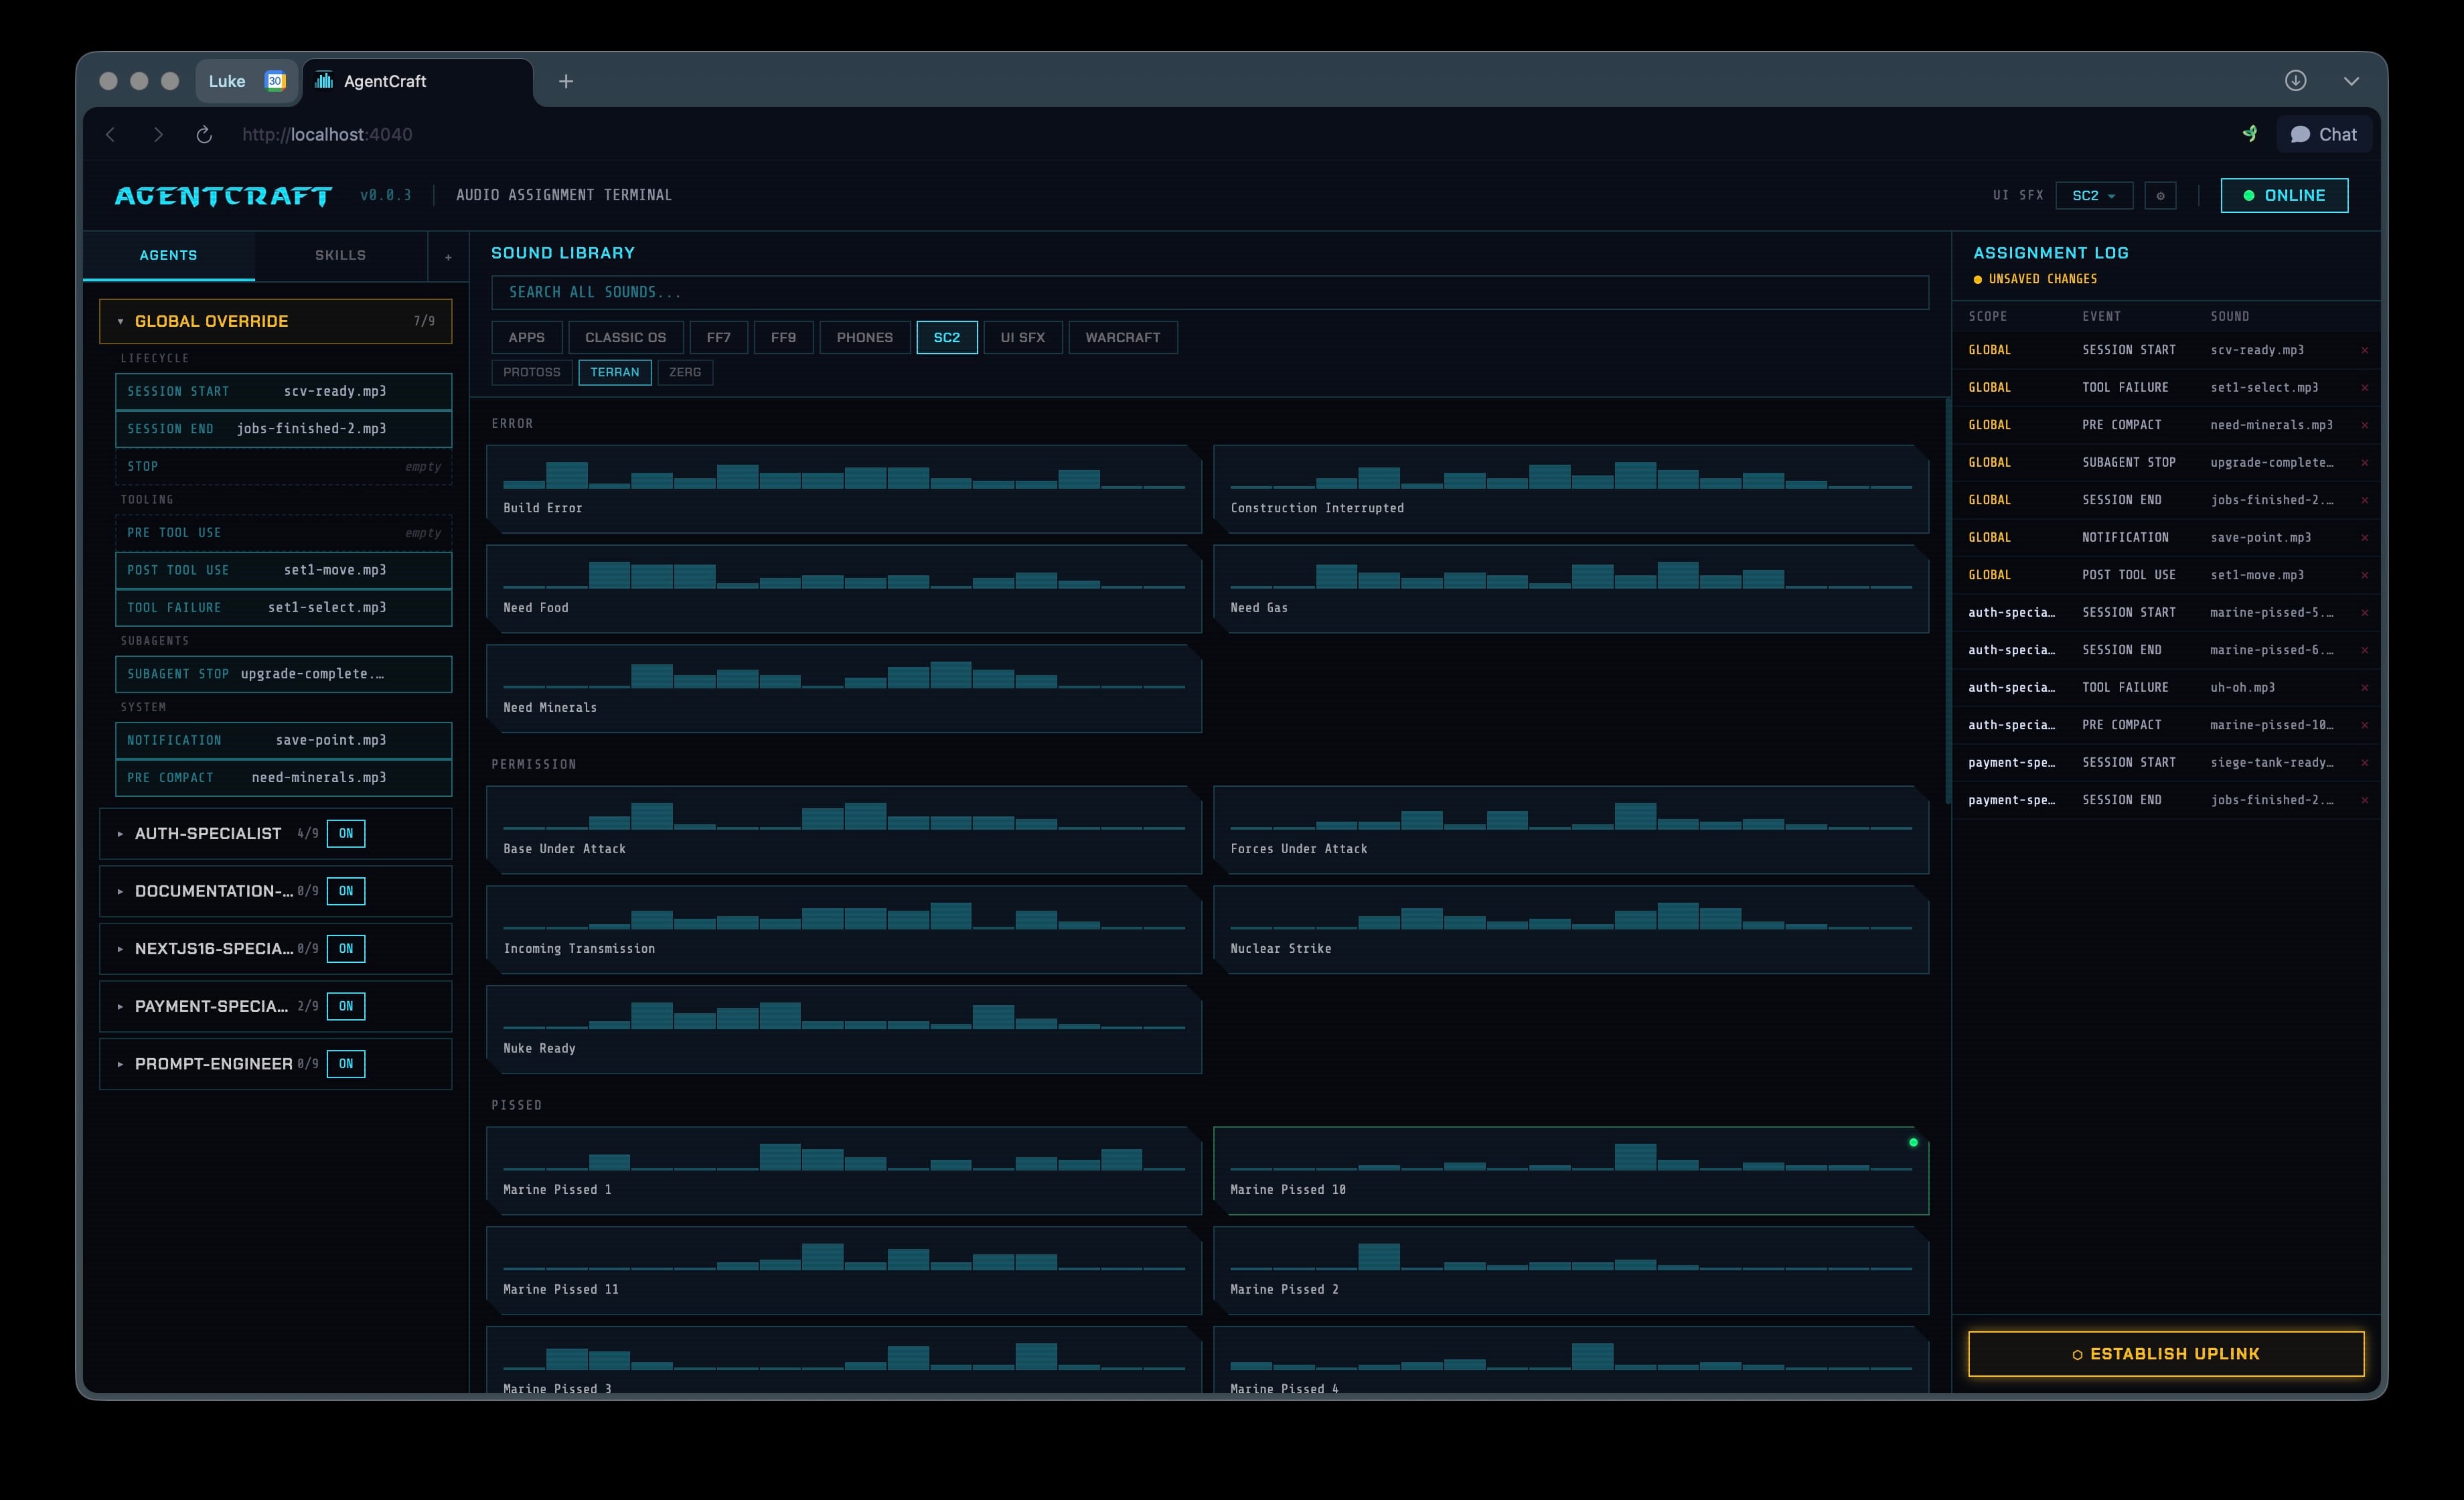Click the sound library scrollbar

1947,600
